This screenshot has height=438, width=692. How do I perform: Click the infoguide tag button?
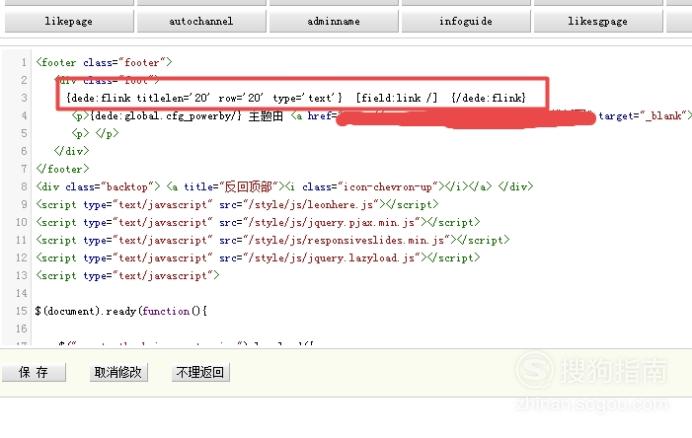pyautogui.click(x=466, y=21)
